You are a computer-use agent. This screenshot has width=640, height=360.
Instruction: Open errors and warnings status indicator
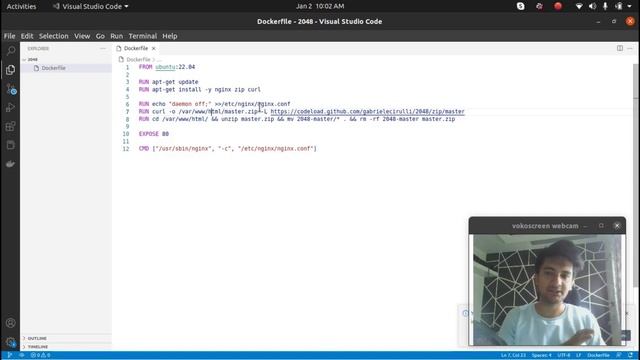click(40, 355)
